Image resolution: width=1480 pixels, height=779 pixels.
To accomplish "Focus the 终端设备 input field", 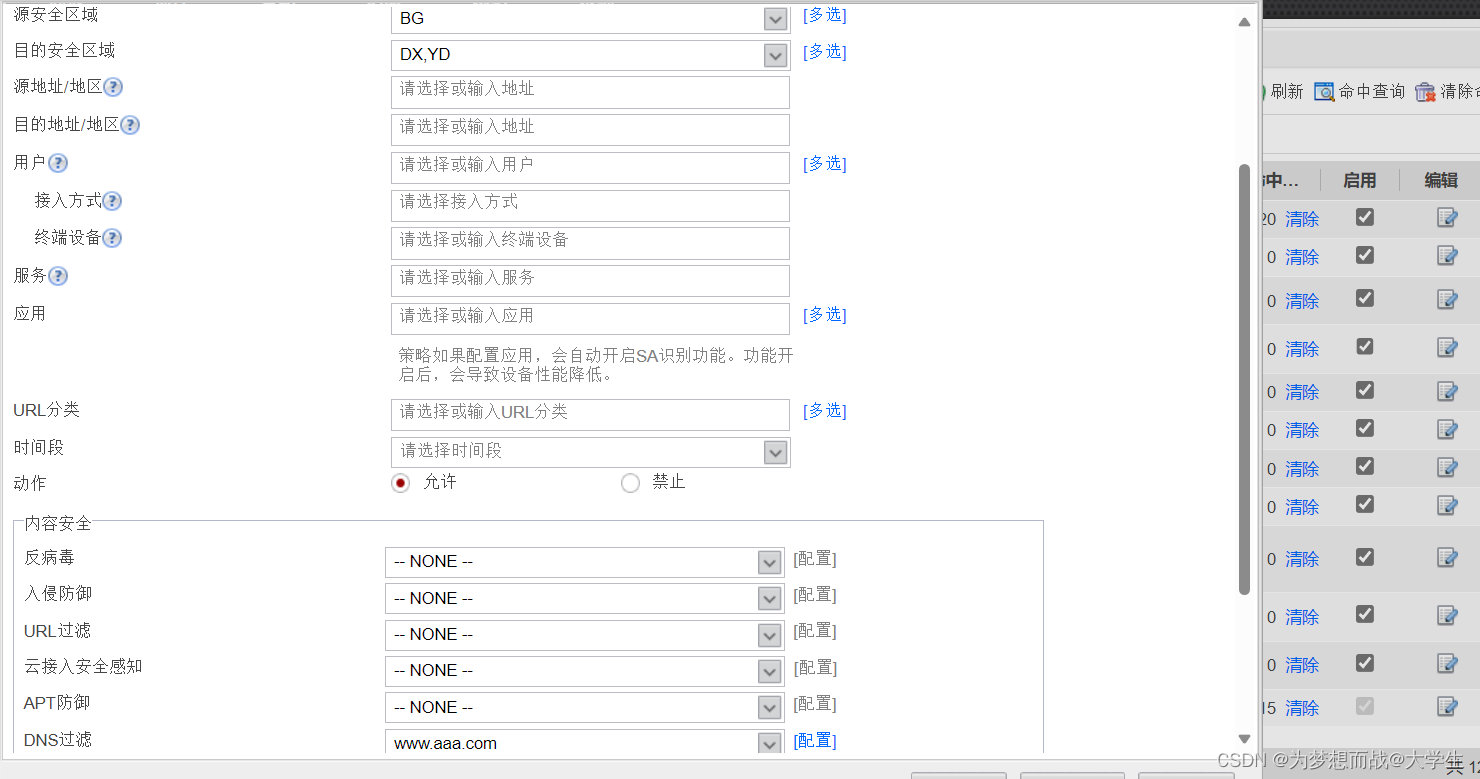I will 590,243.
